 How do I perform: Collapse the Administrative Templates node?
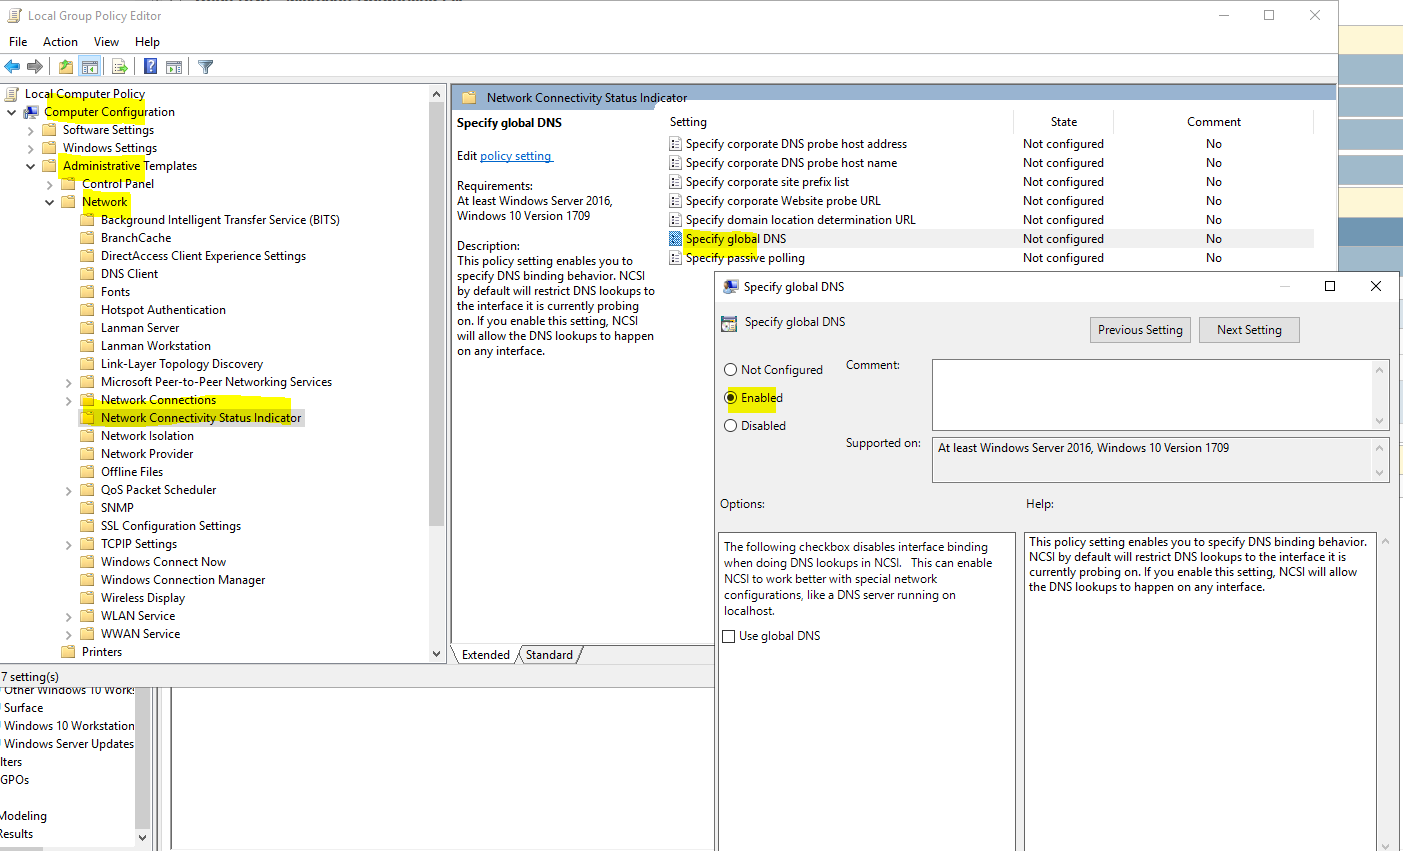[x=30, y=166]
